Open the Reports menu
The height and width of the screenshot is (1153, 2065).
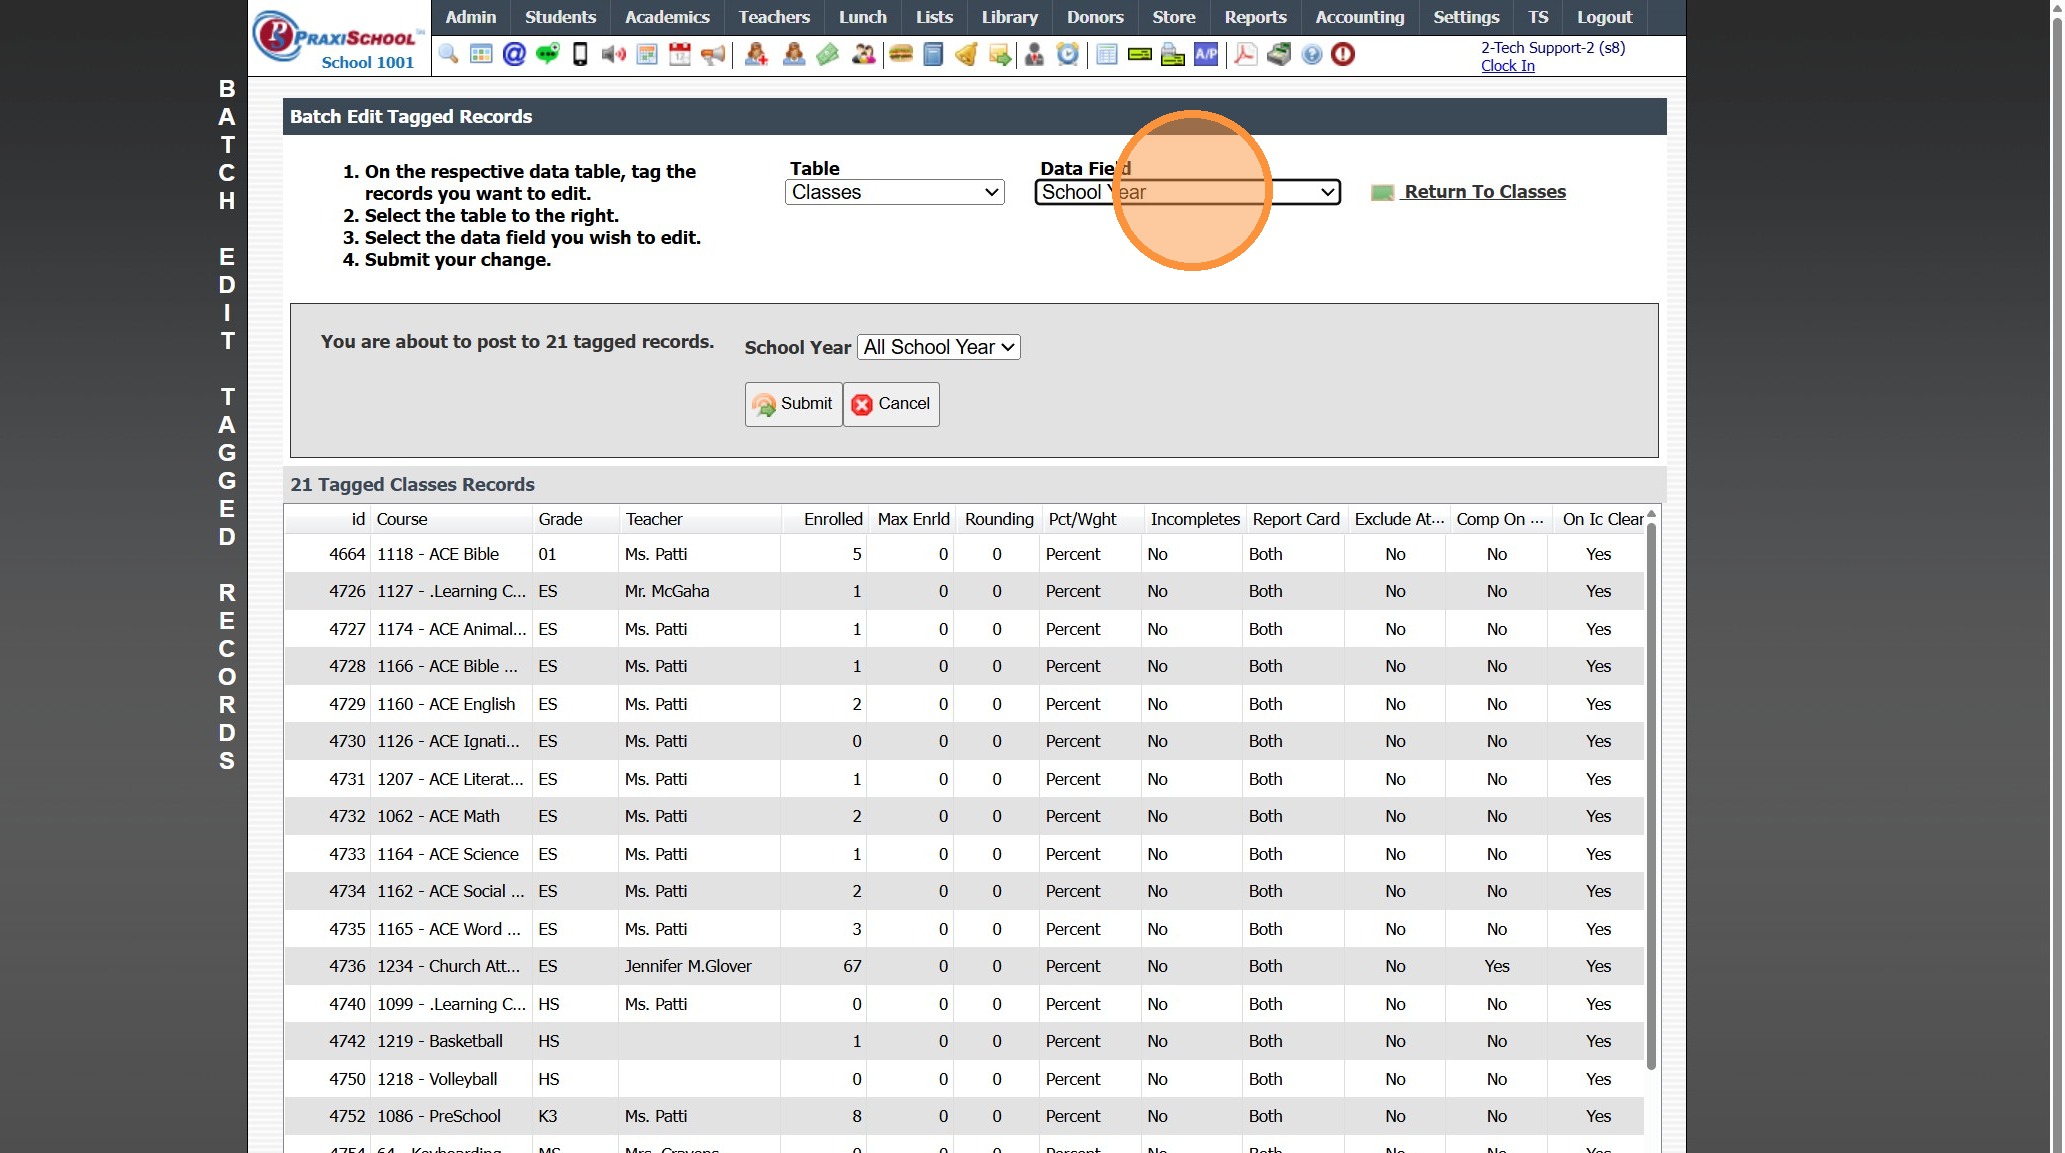[x=1254, y=17]
